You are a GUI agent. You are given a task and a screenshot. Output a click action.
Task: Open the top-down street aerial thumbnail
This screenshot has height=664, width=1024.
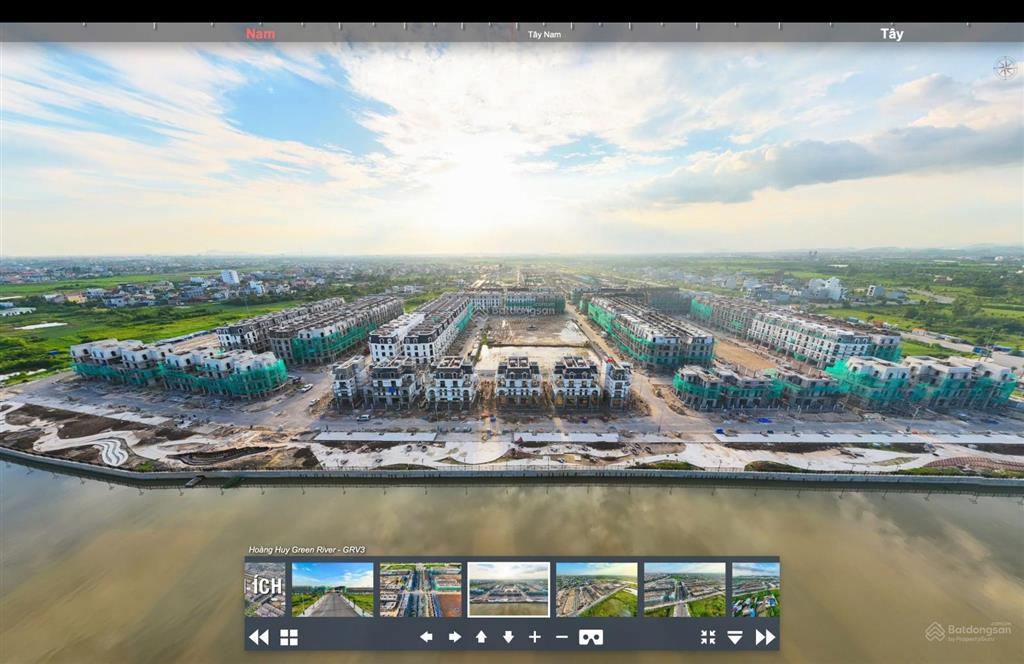[x=420, y=590]
